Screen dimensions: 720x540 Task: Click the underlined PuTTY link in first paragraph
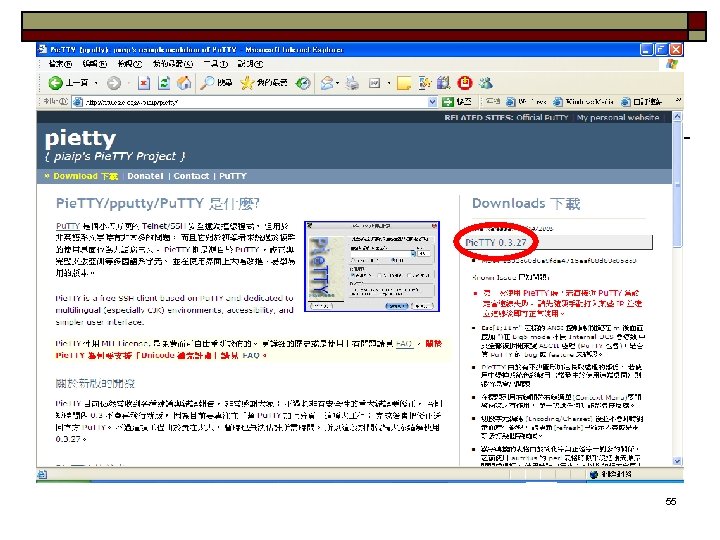tap(68, 226)
